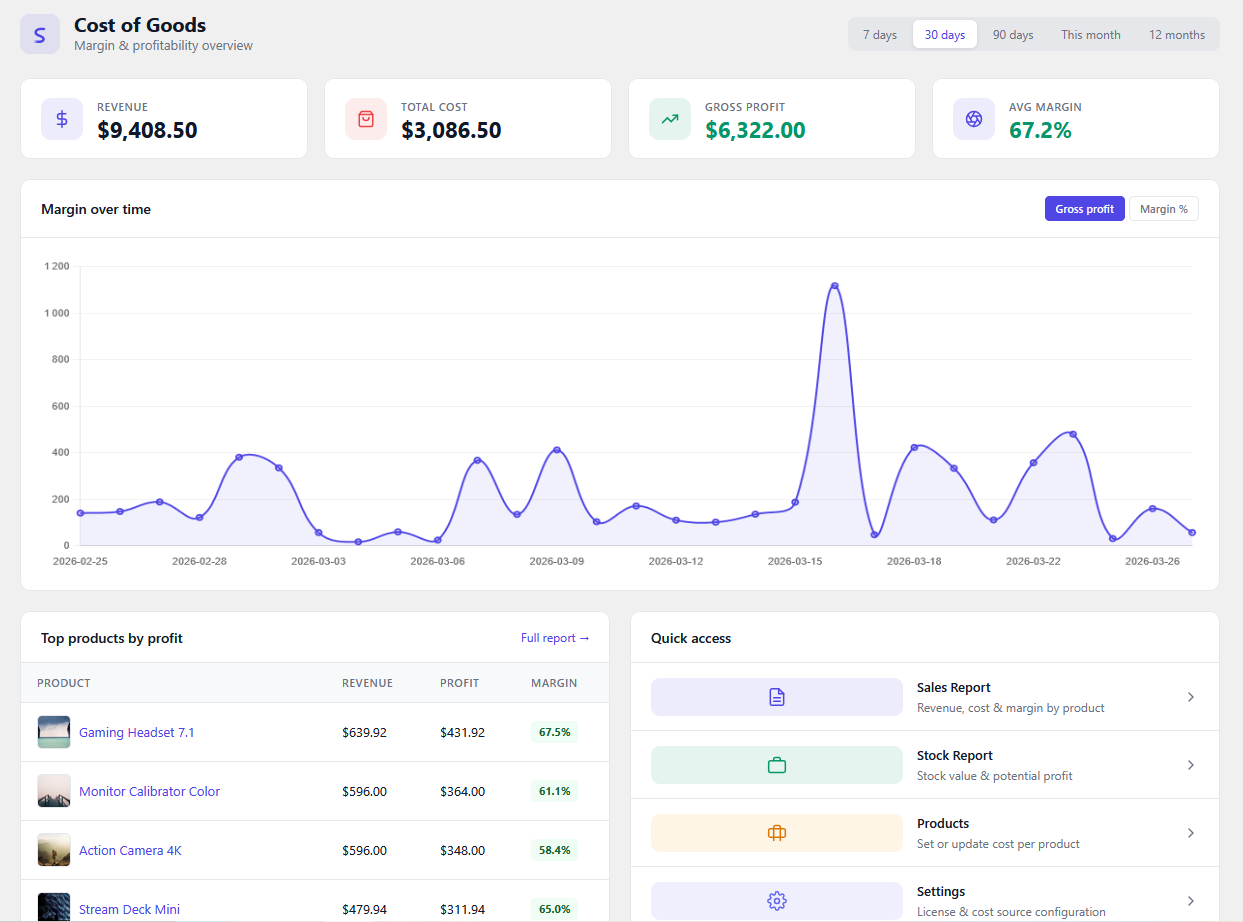Screen dimensions: 1243x922
Task: Open the Settings gear icon
Action: [776, 900]
